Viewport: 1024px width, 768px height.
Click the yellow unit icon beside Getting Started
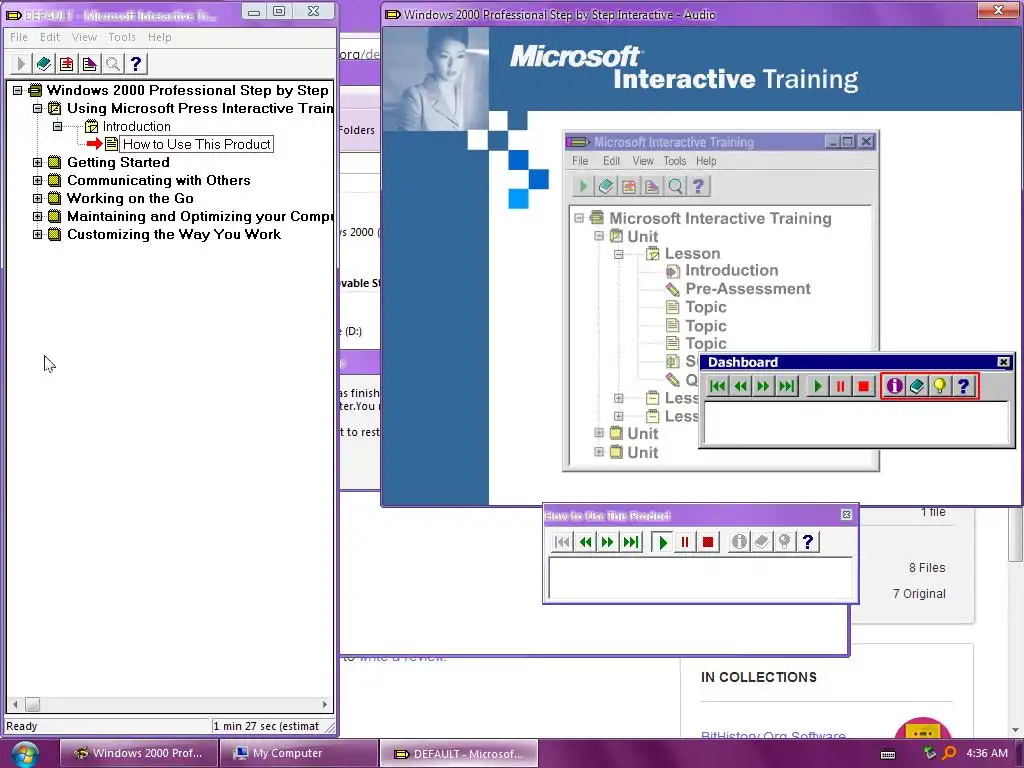tap(55, 162)
